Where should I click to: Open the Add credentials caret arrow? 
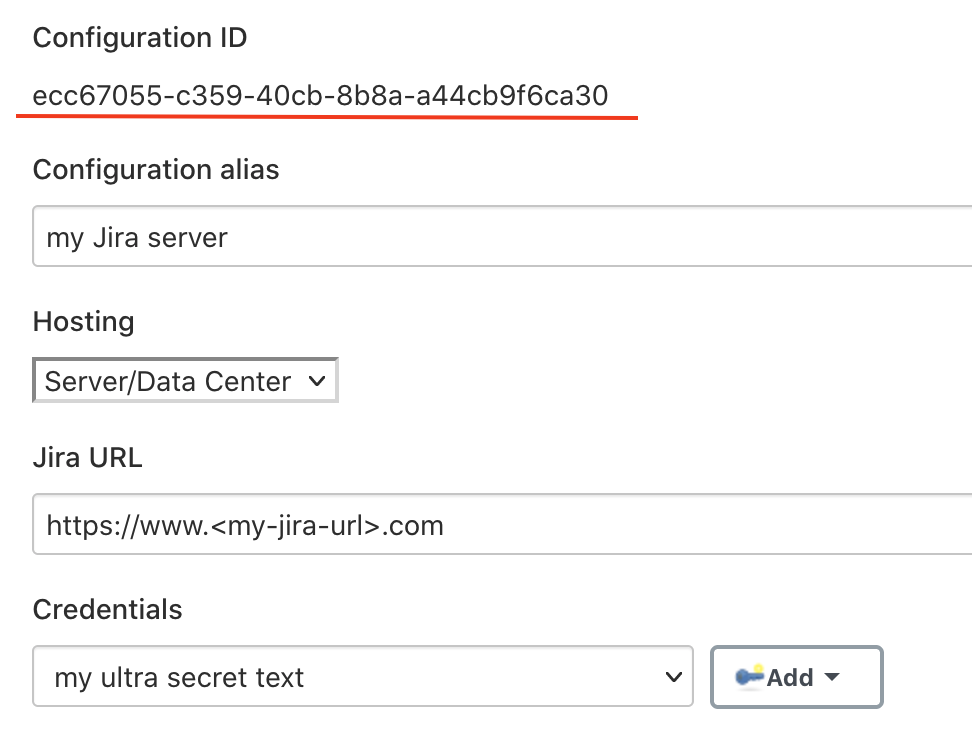point(833,677)
